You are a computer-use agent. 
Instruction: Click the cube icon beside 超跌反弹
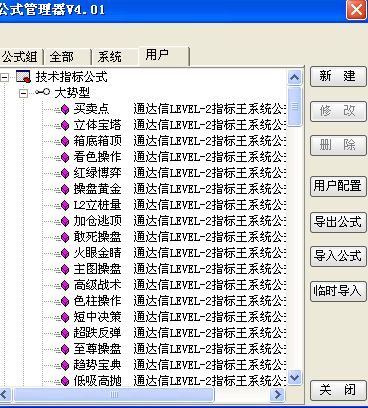point(65,333)
